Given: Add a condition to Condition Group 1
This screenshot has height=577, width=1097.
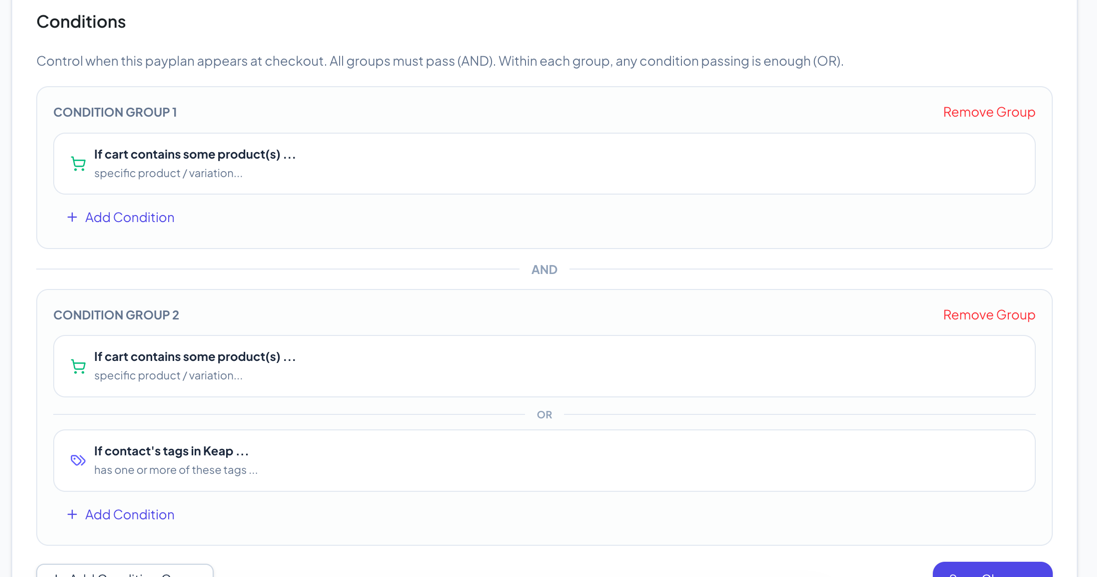Looking at the screenshot, I should 129,217.
